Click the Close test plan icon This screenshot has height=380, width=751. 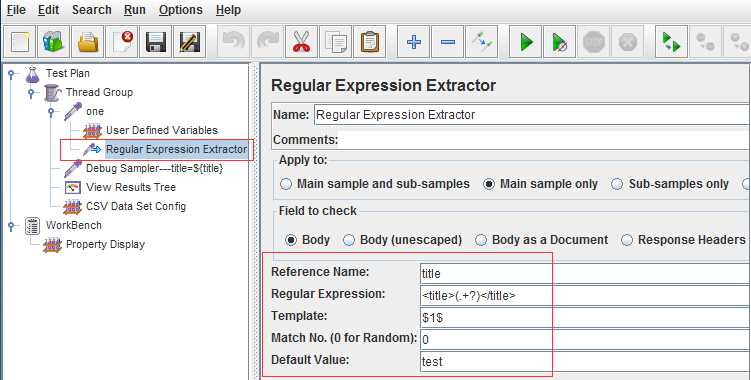click(122, 42)
